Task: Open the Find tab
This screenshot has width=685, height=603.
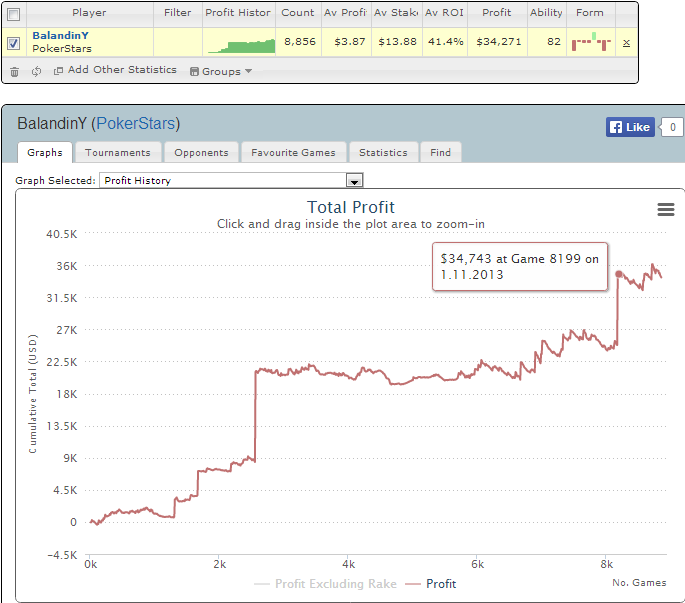Action: tap(440, 152)
